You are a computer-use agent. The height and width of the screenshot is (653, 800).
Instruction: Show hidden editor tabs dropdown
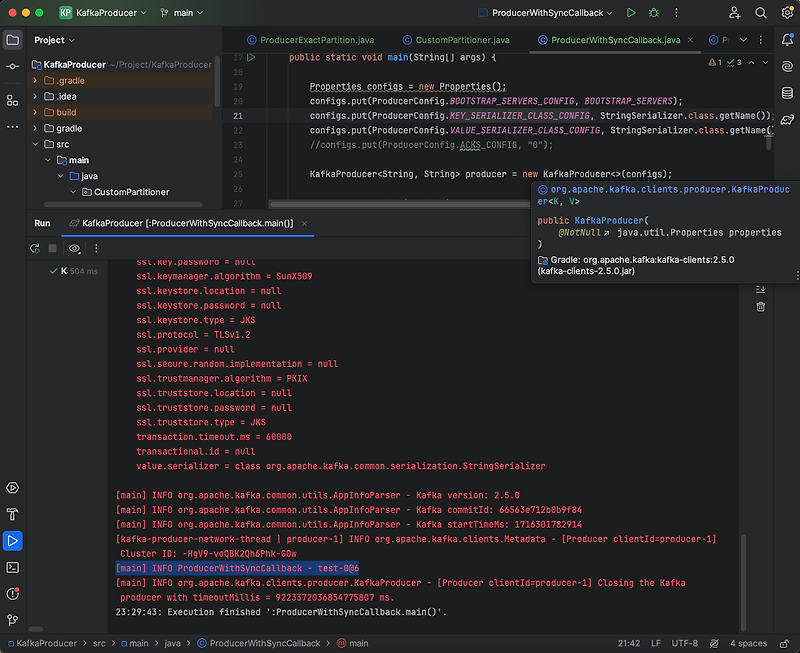pyautogui.click(x=743, y=40)
